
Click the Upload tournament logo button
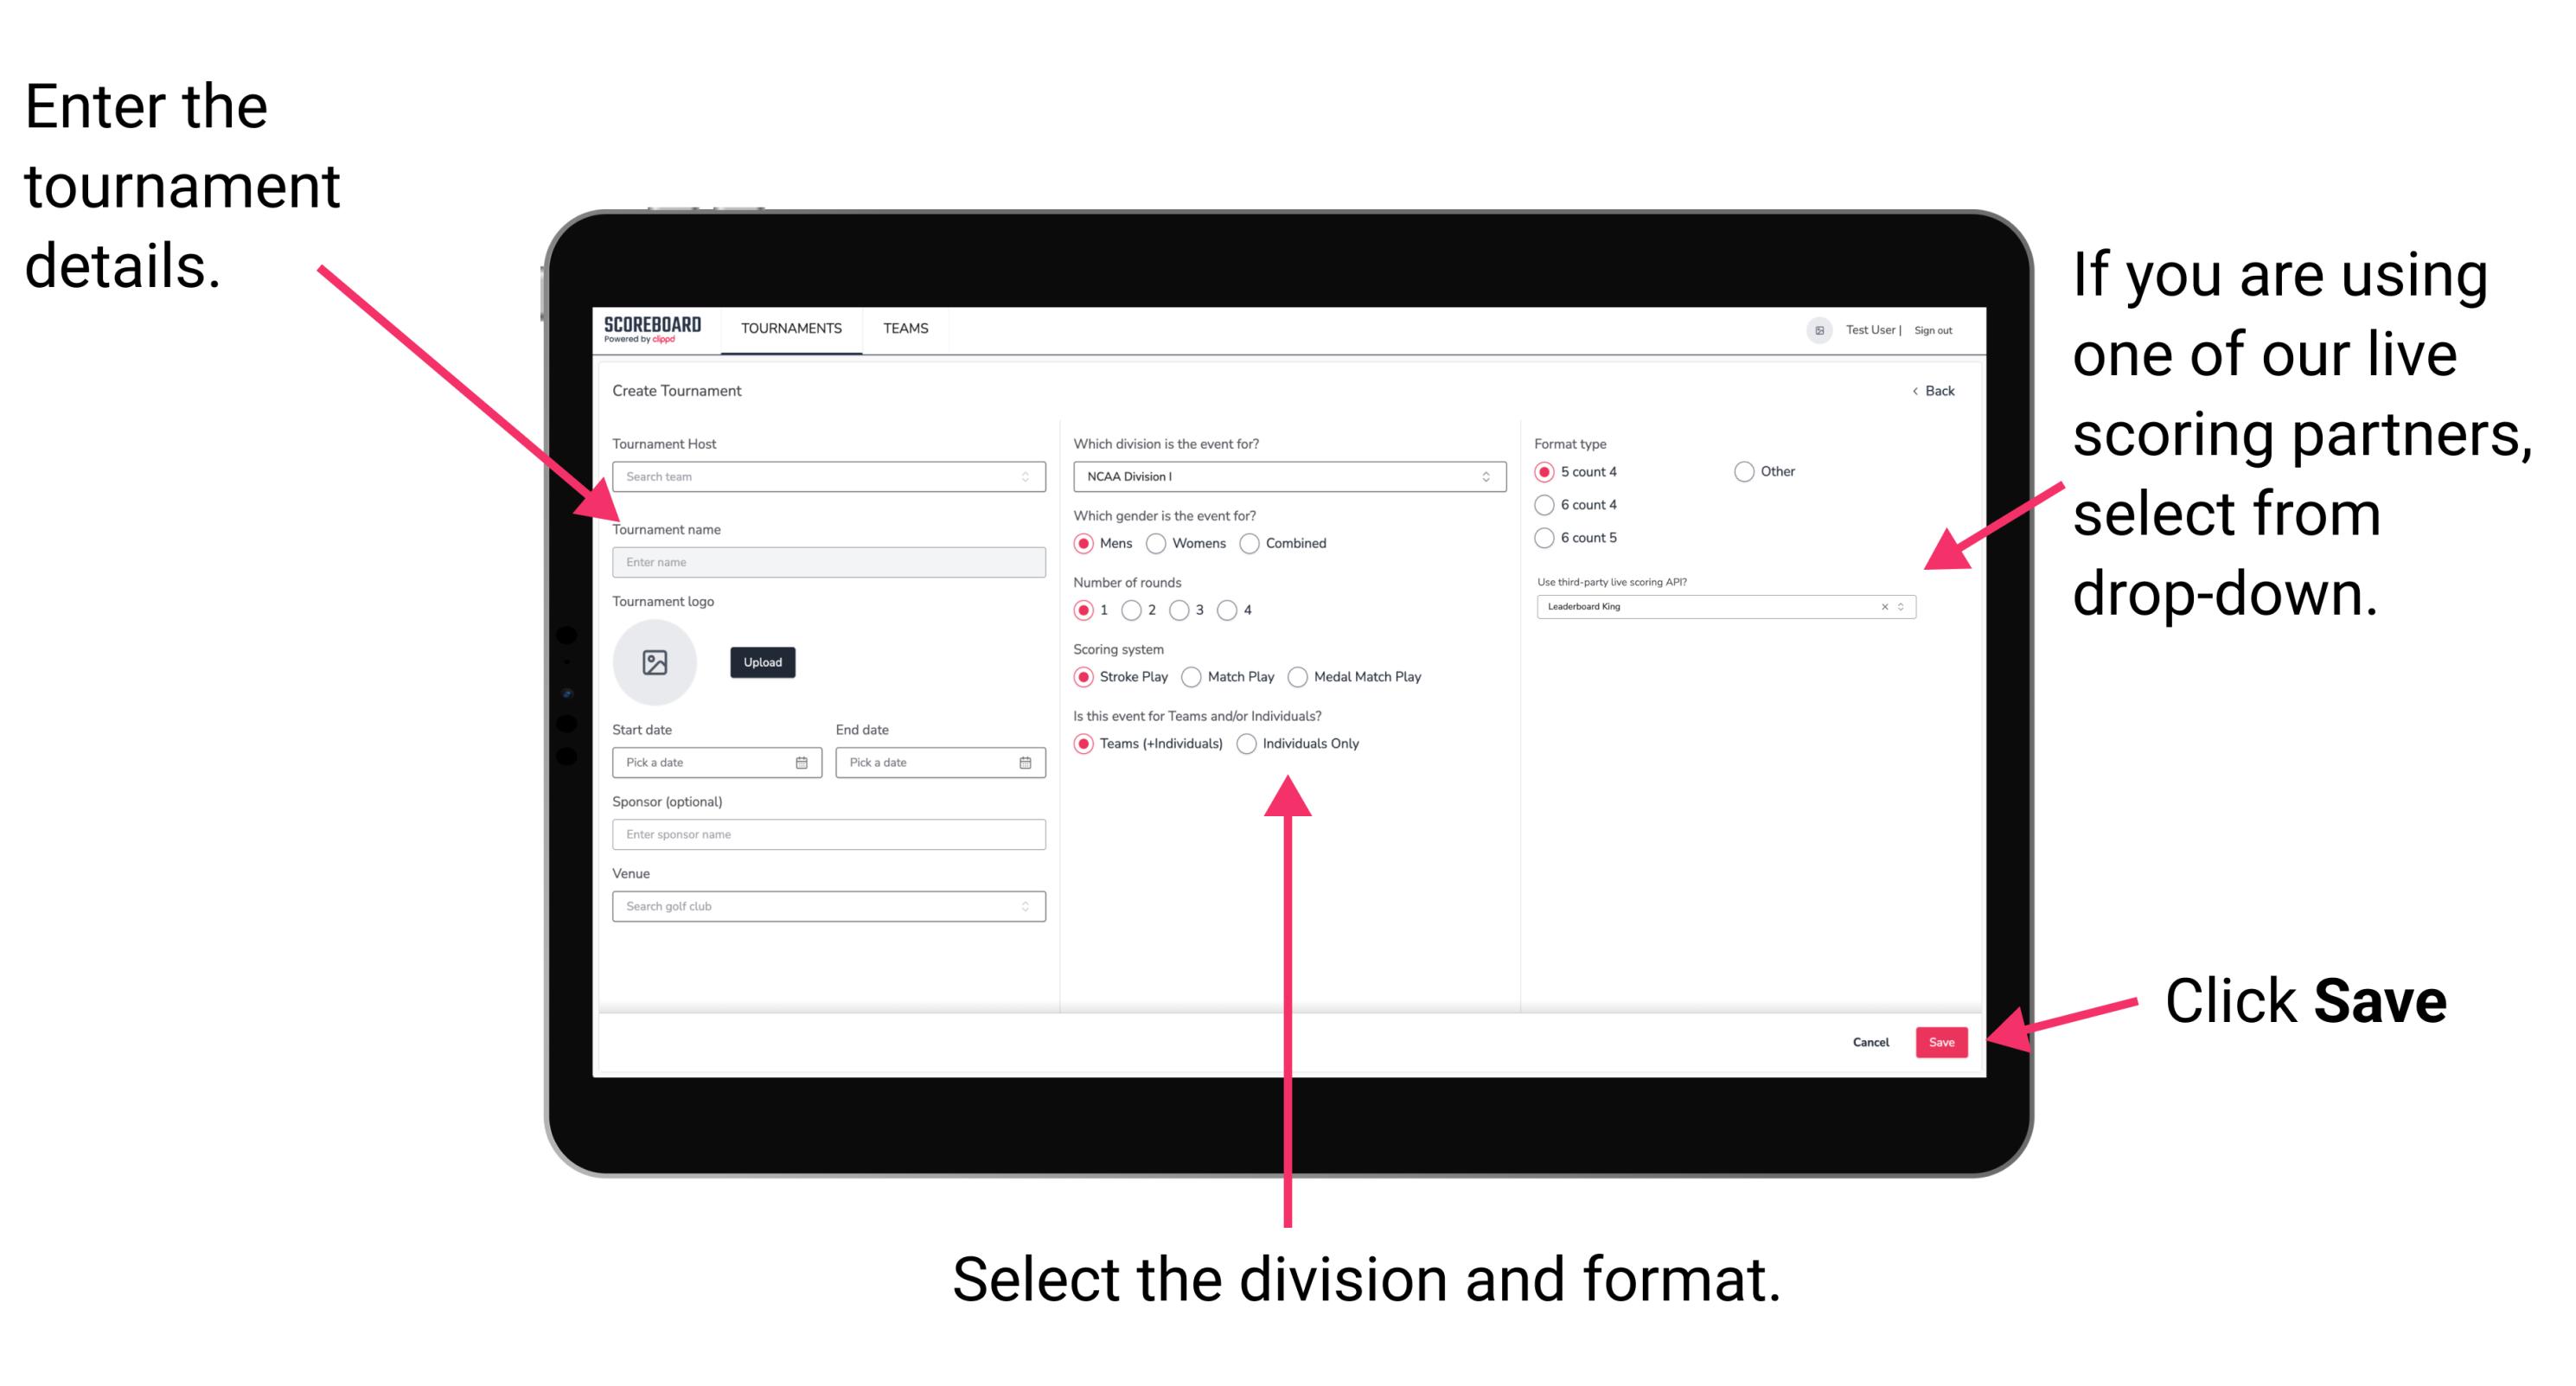click(x=763, y=662)
